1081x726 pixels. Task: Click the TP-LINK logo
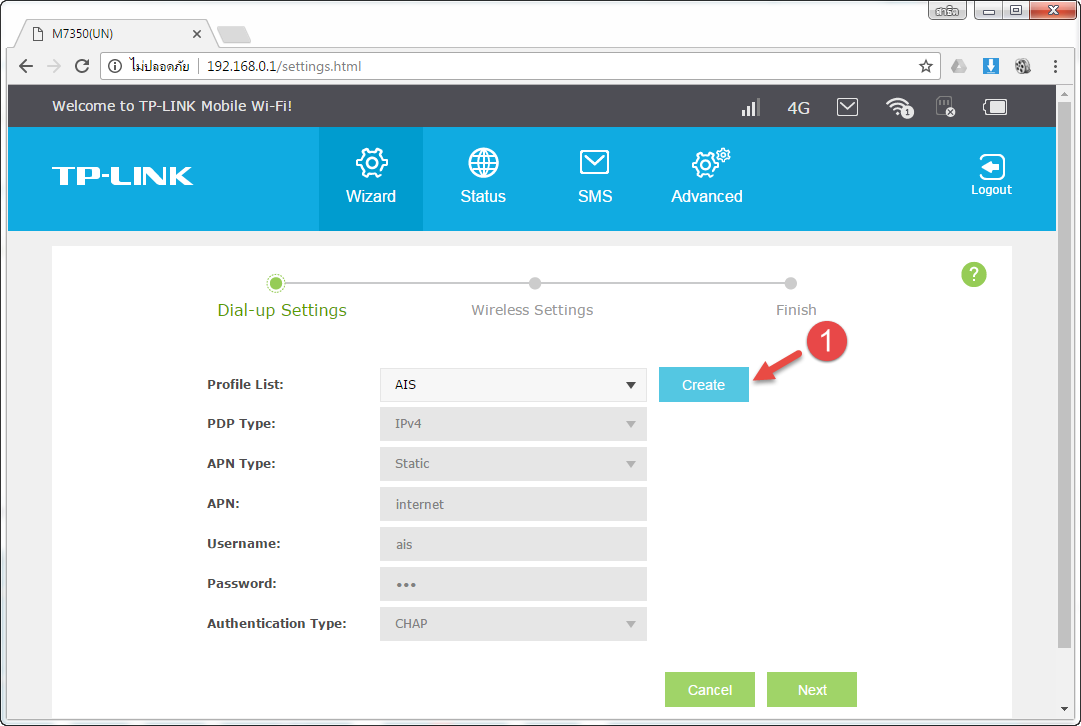[122, 176]
